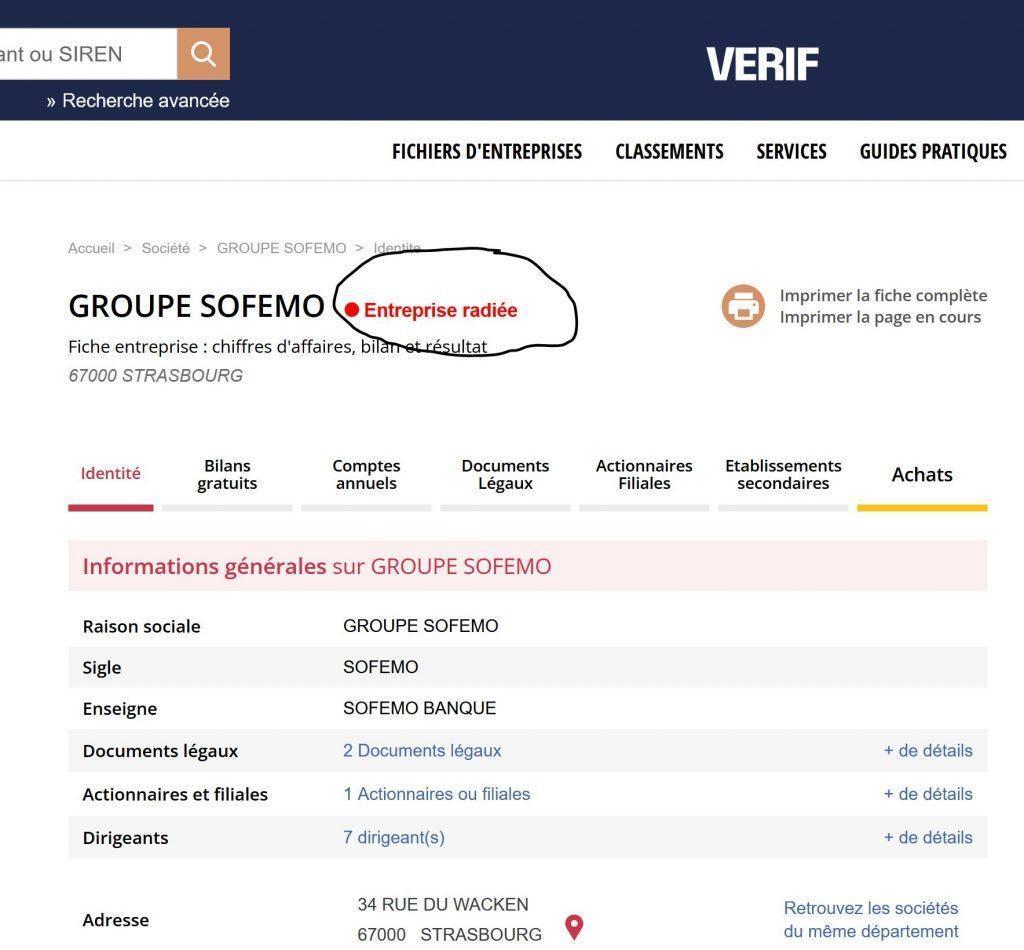Screen dimensions: 1024x950
Task: Click Accueil in the breadcrumb trail
Action: pyautogui.click(x=91, y=248)
